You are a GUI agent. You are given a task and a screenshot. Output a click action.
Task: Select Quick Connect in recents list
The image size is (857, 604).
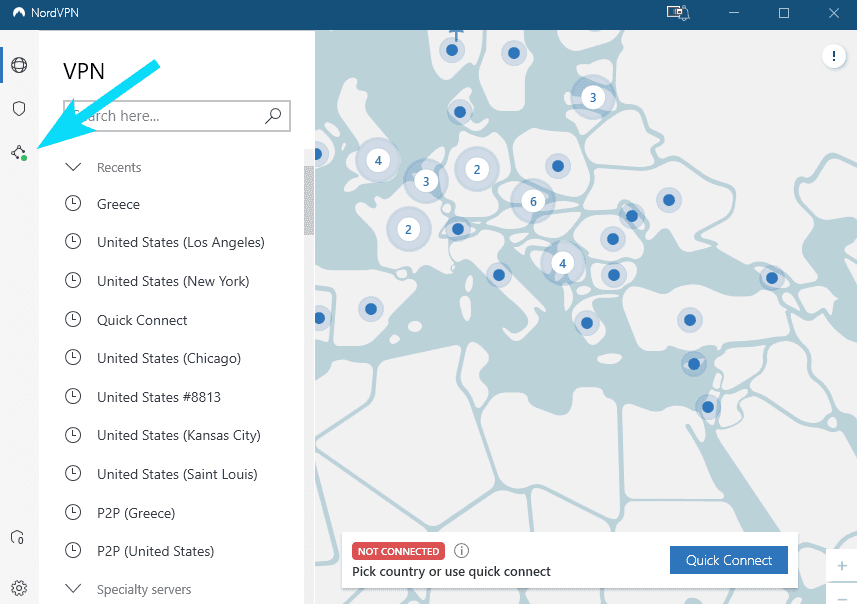[142, 320]
